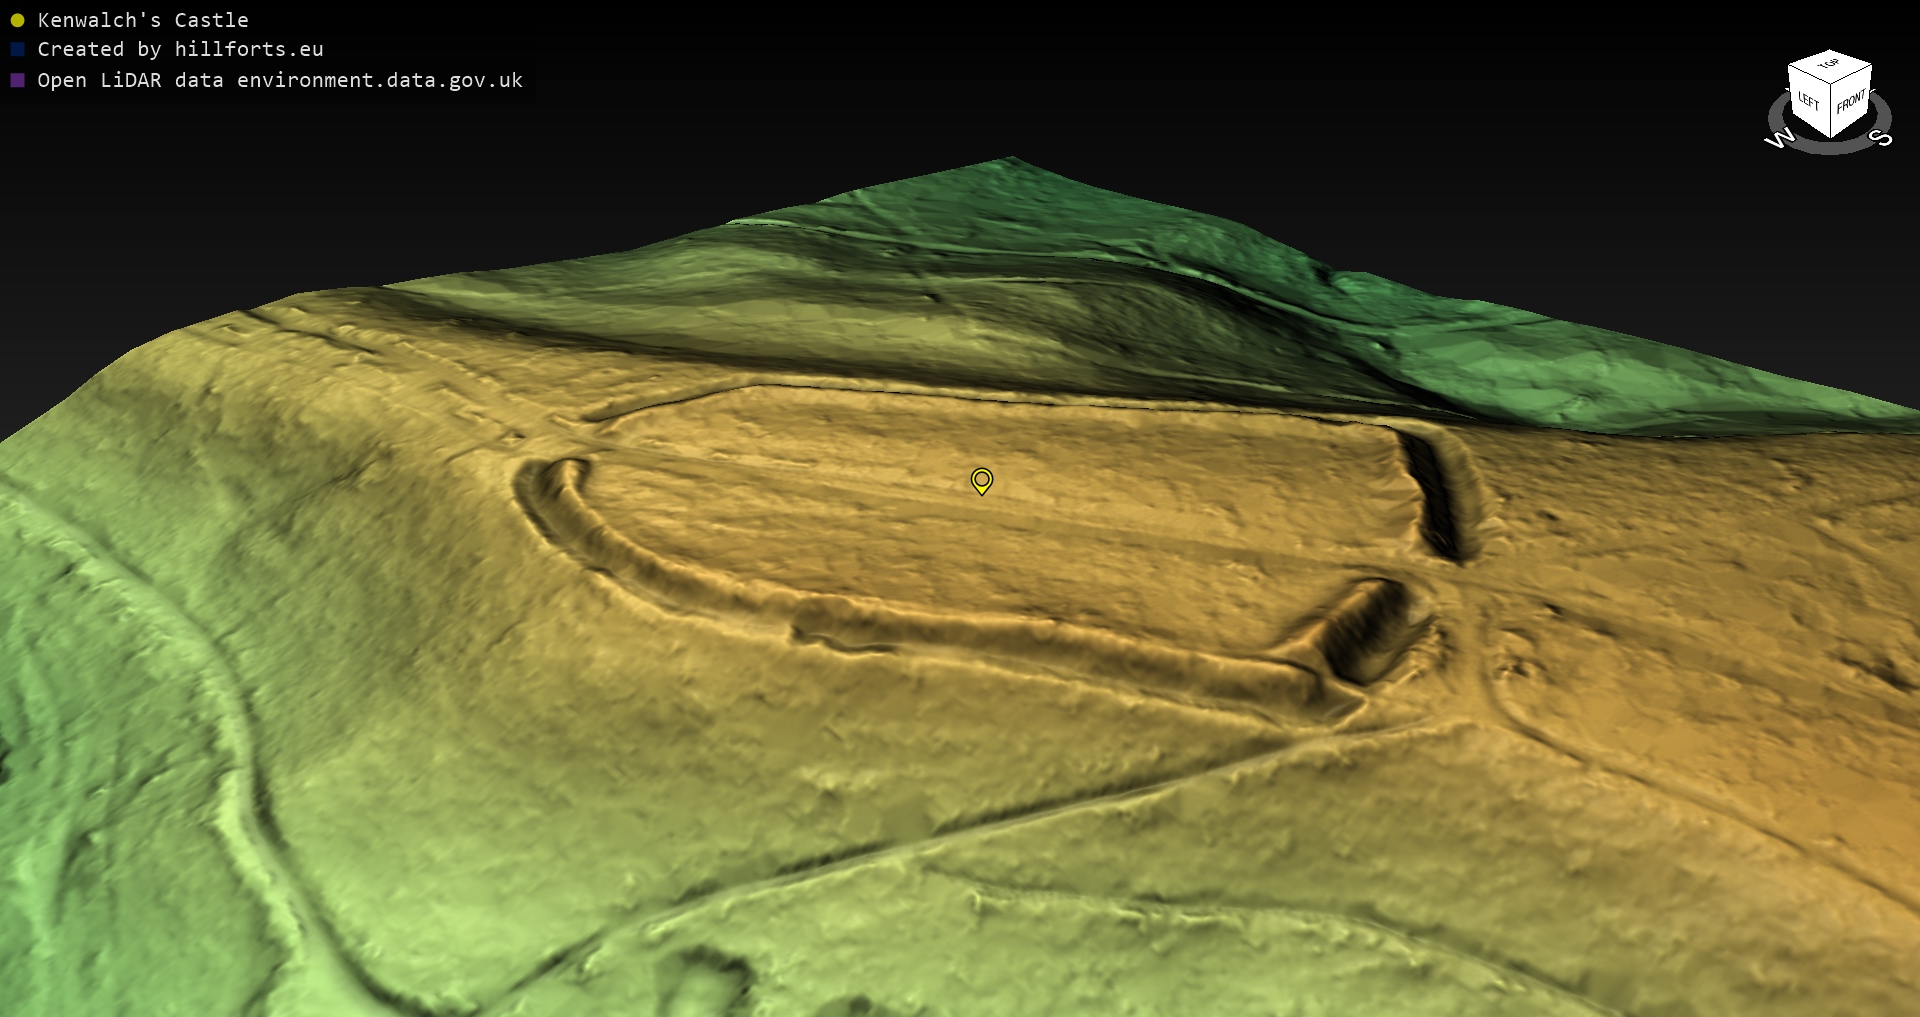This screenshot has height=1017, width=1920.
Task: Click the yellow dot beside Kenwalch's Castle
Action: coord(17,20)
